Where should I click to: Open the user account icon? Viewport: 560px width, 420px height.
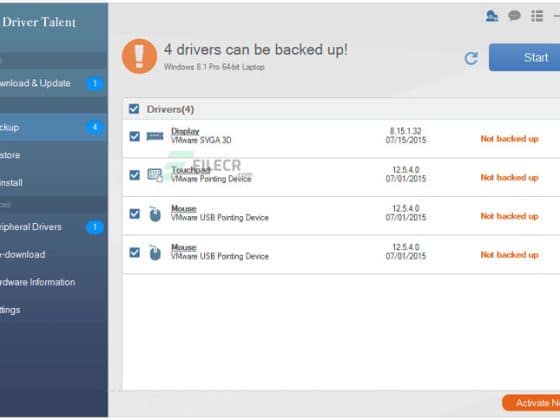[x=492, y=16]
